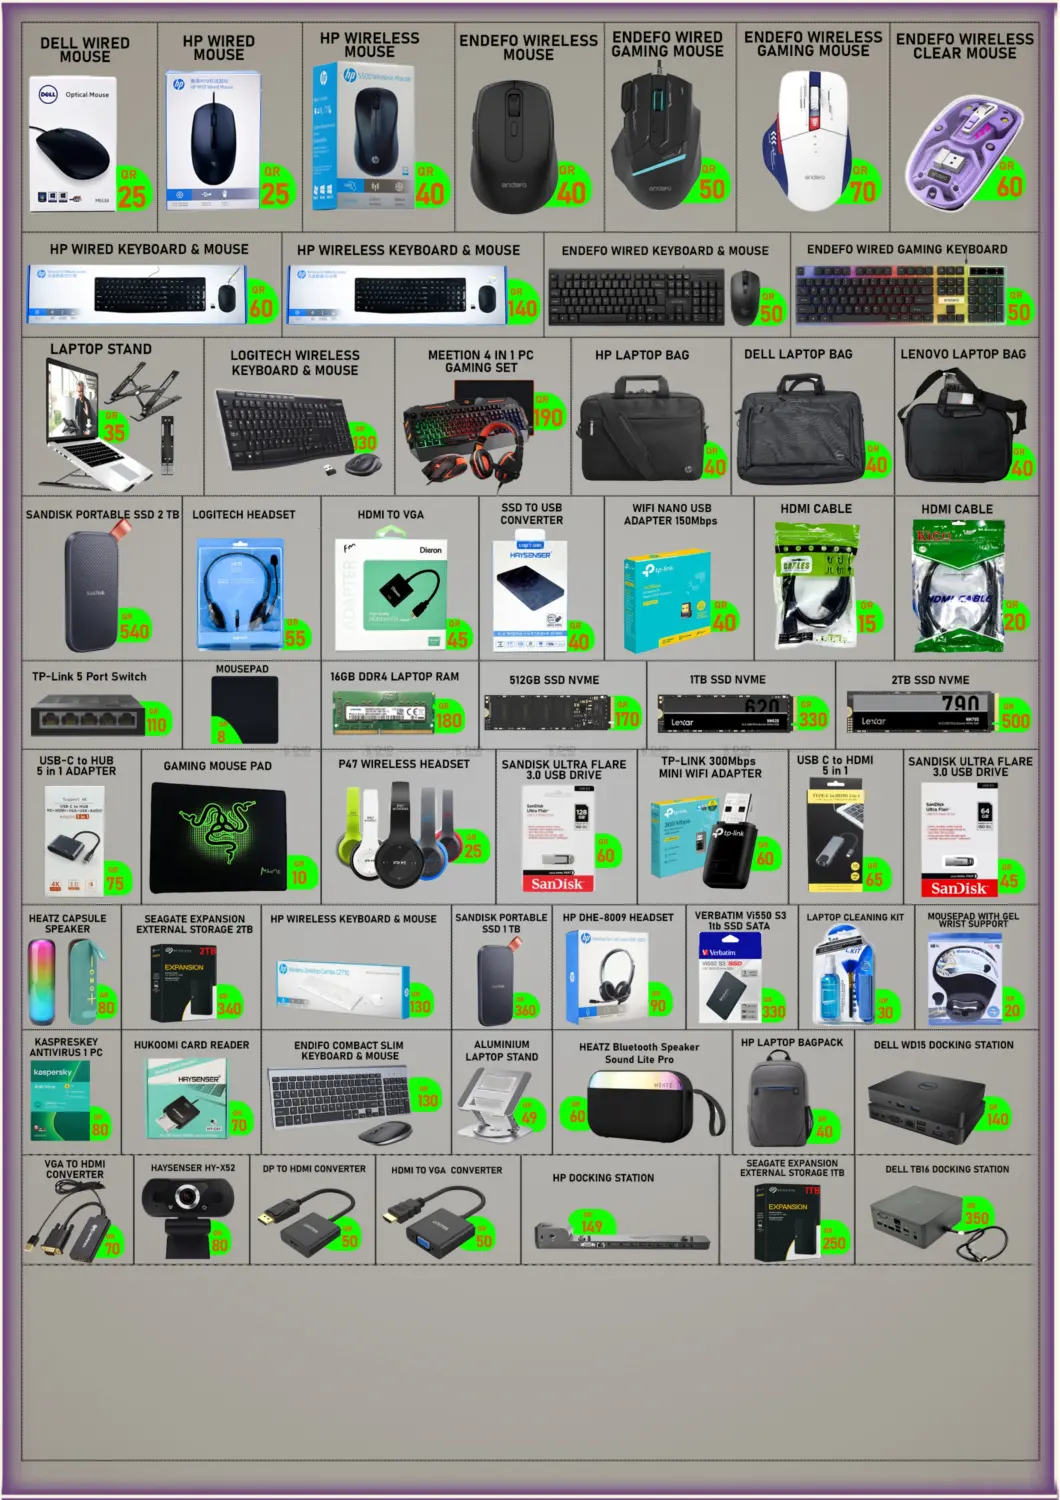Open the Endefo Wired Gaming Keyboard image
The image size is (1060, 1500).
(x=900, y=294)
